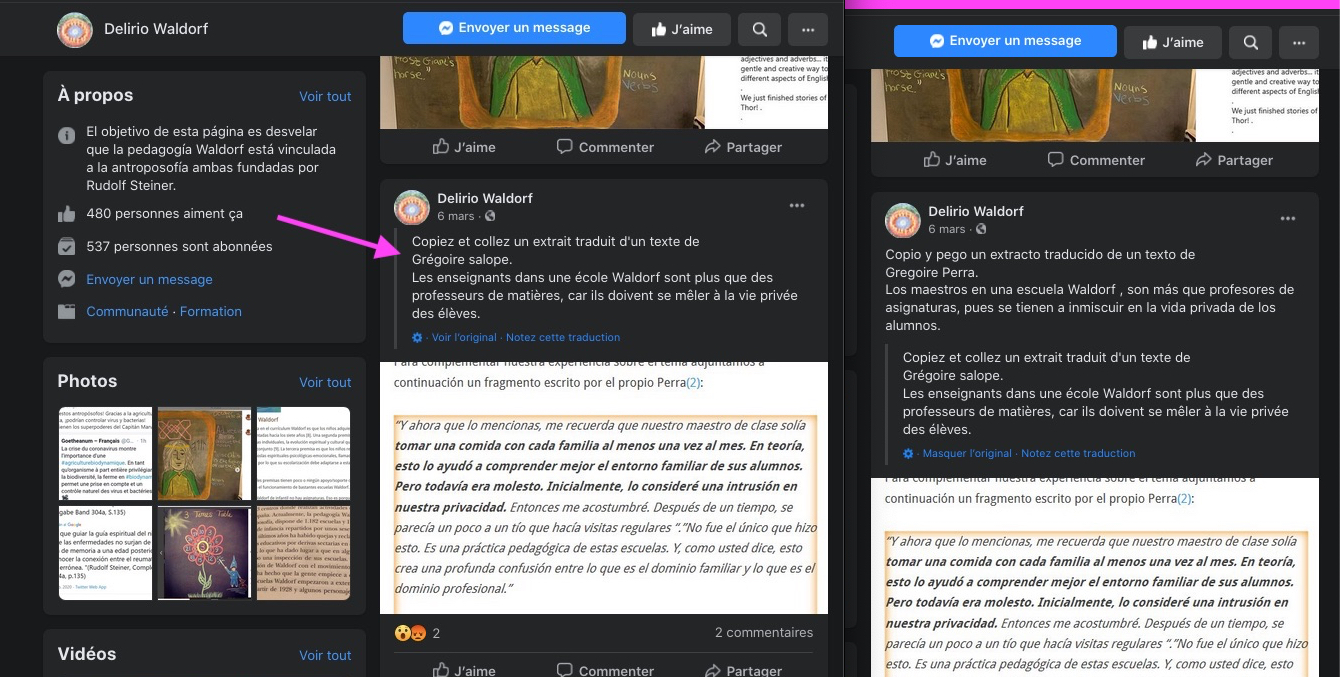This screenshot has width=1340, height=677.
Task: Click the search icon in right page header
Action: pos(1251,42)
